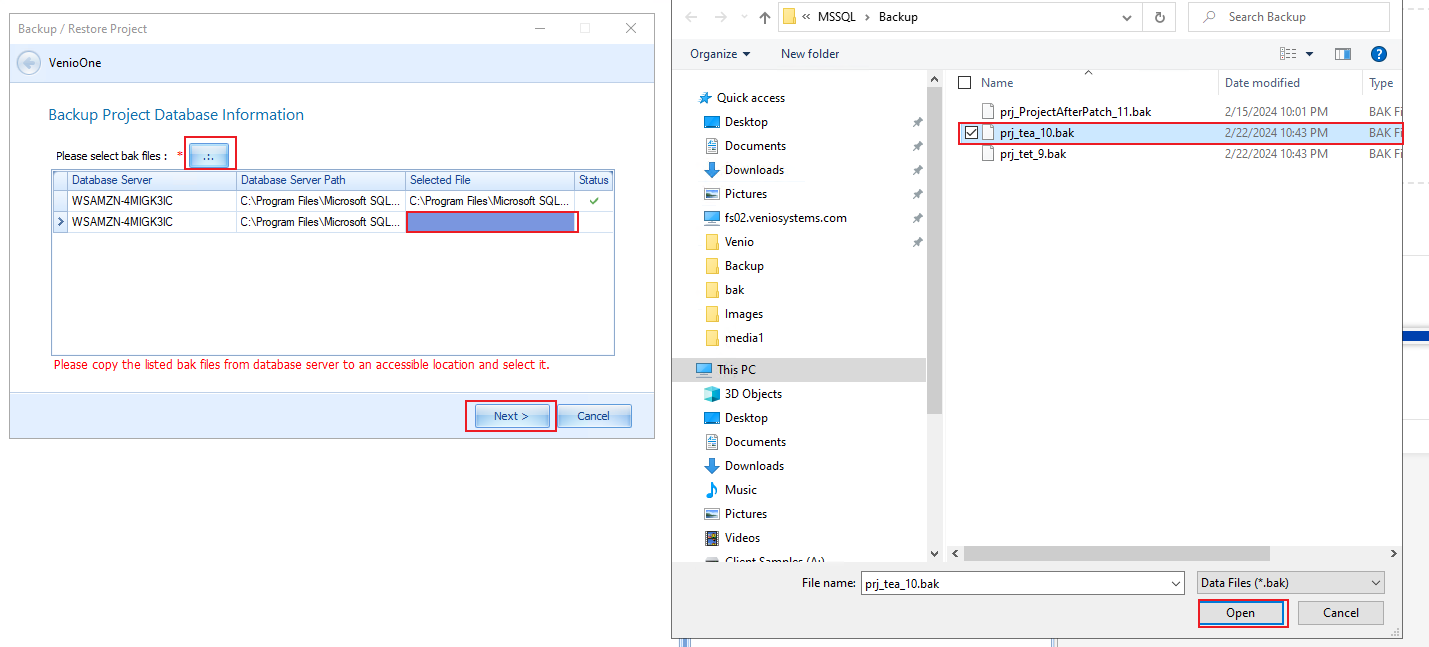Click the file list horizontal scrollbar

[x=1116, y=553]
